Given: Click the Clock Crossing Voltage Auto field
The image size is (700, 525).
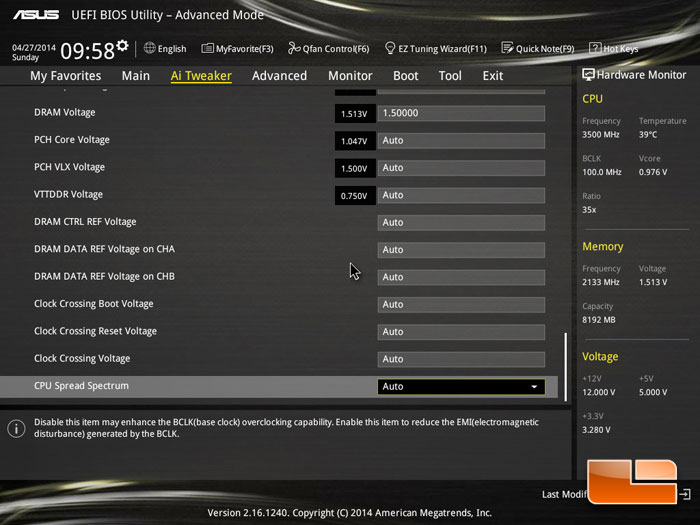Looking at the screenshot, I should [x=461, y=359].
